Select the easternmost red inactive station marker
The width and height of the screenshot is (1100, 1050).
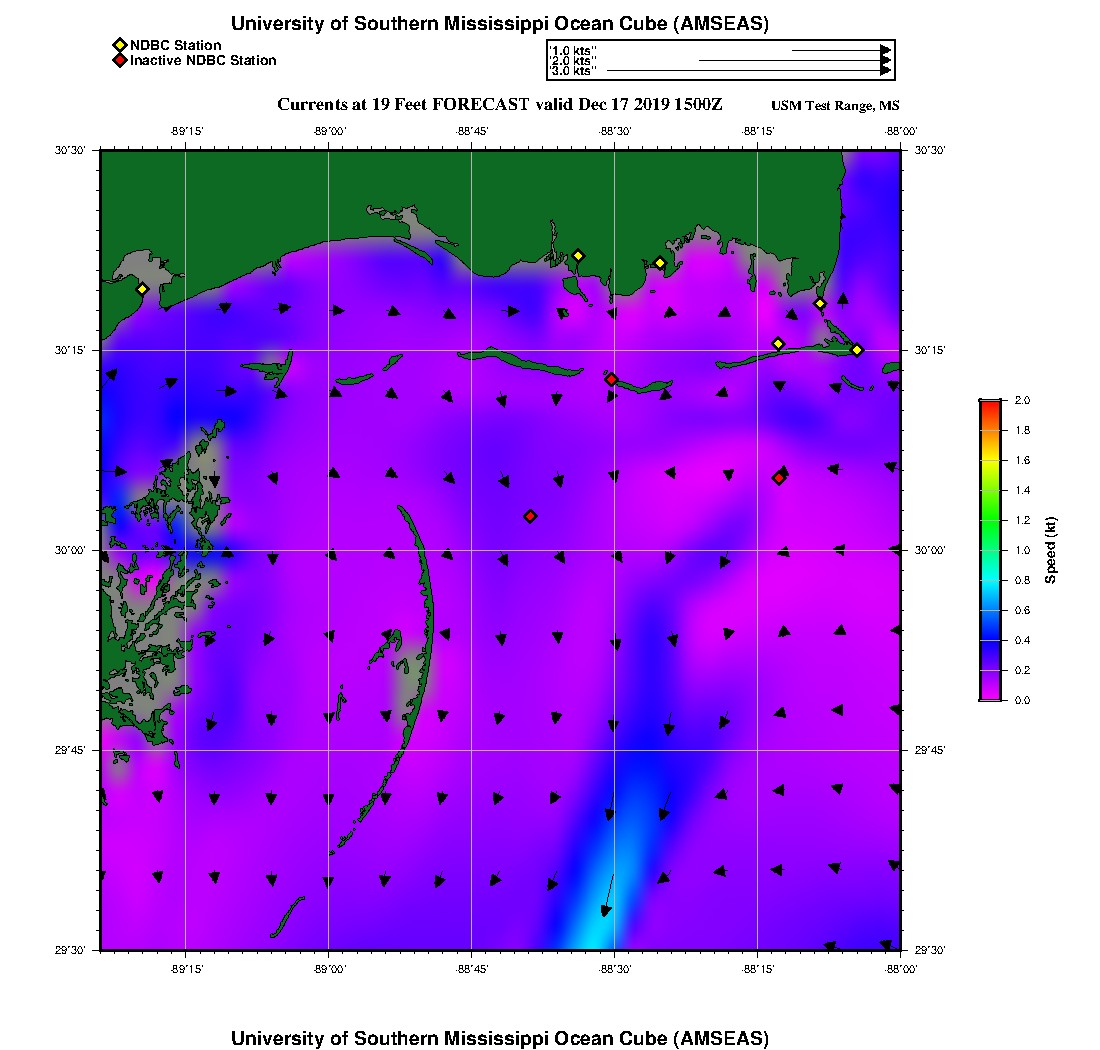tap(778, 478)
